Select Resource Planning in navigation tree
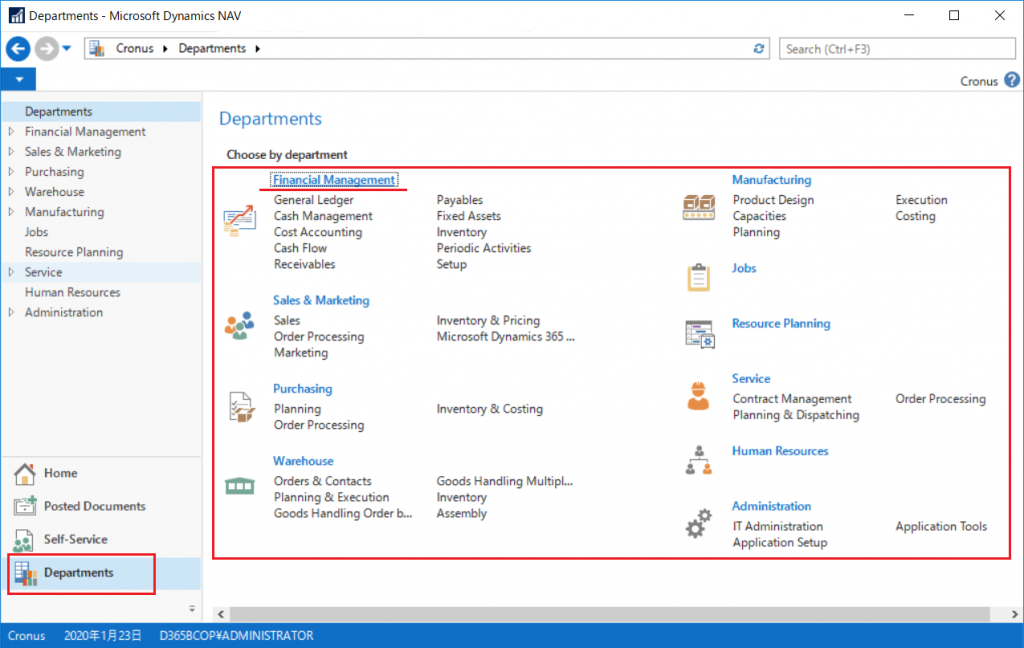This screenshot has width=1024, height=648. (x=74, y=252)
